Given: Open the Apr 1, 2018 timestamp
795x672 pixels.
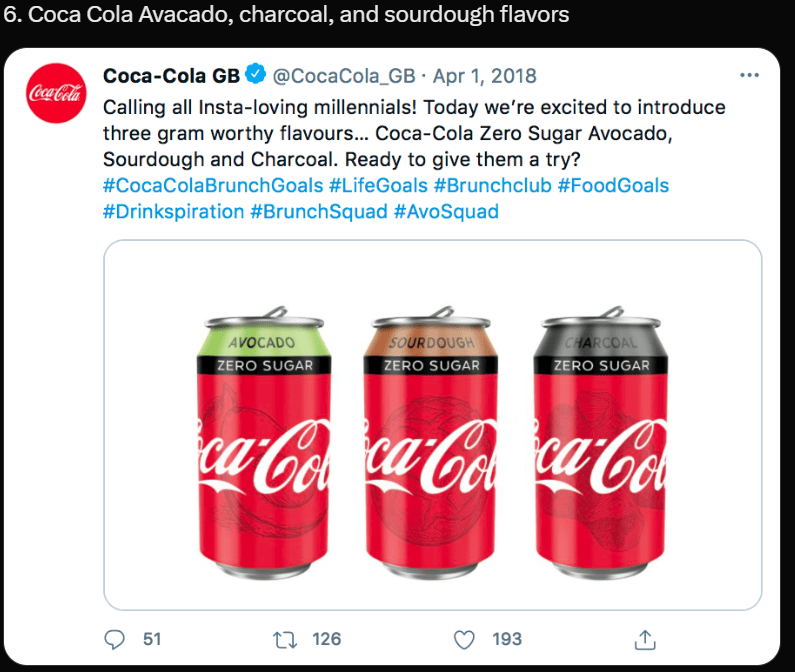Looking at the screenshot, I should [485, 75].
